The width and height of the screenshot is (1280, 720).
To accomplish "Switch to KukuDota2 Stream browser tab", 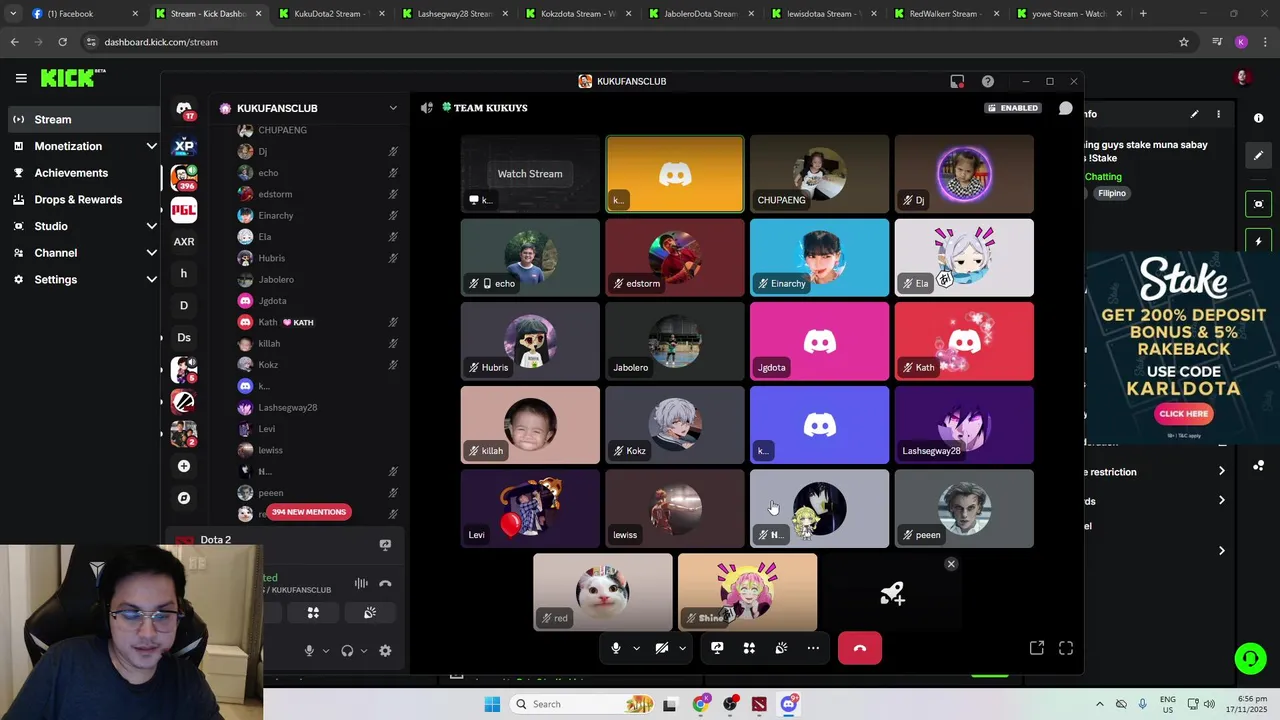I will click(x=331, y=14).
